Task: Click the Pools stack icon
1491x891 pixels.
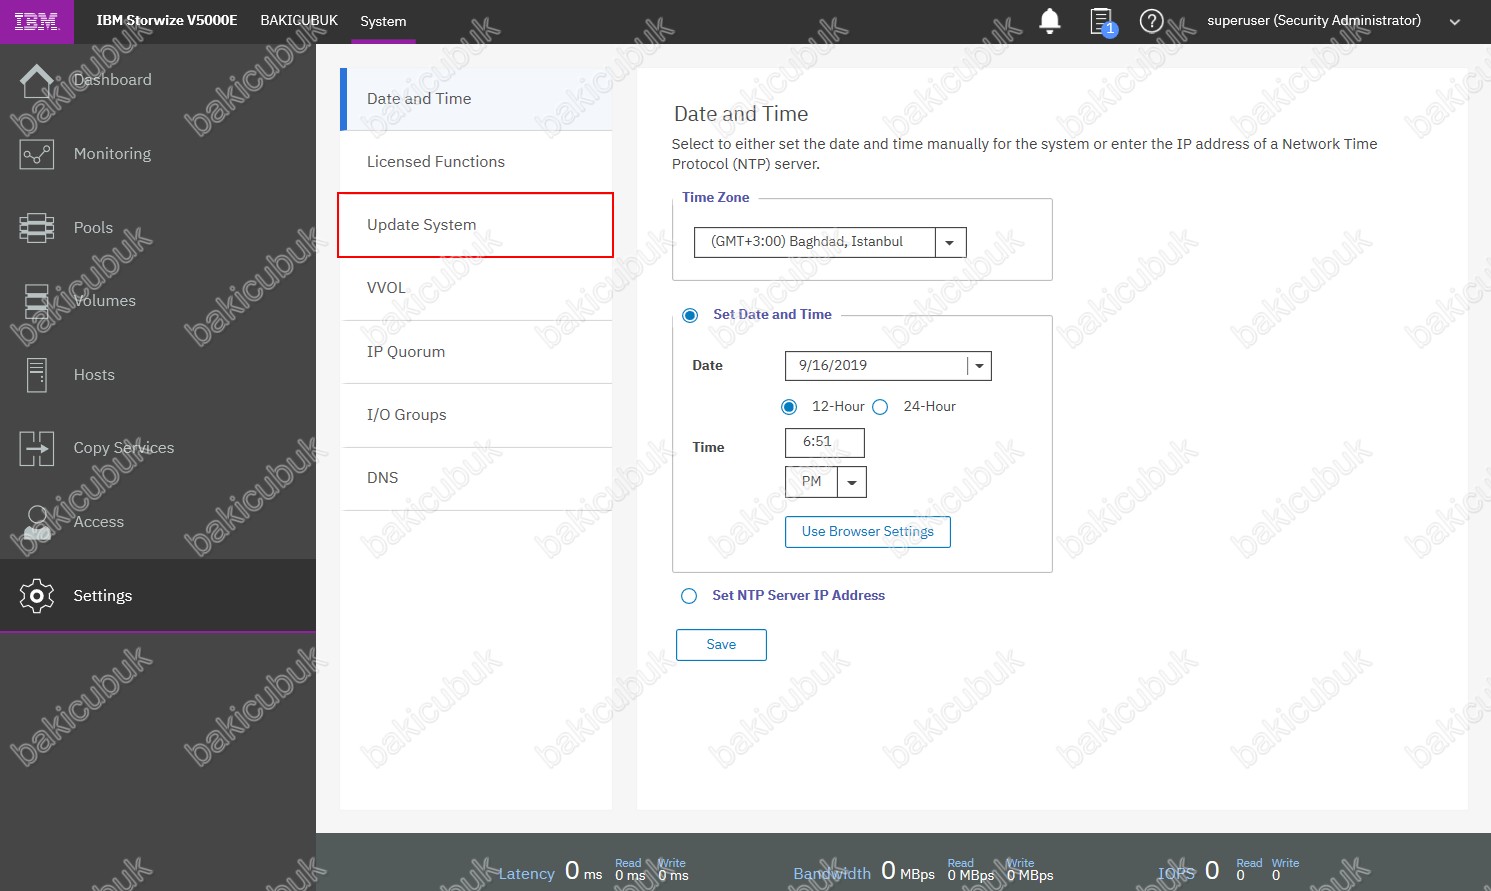Action: (37, 228)
